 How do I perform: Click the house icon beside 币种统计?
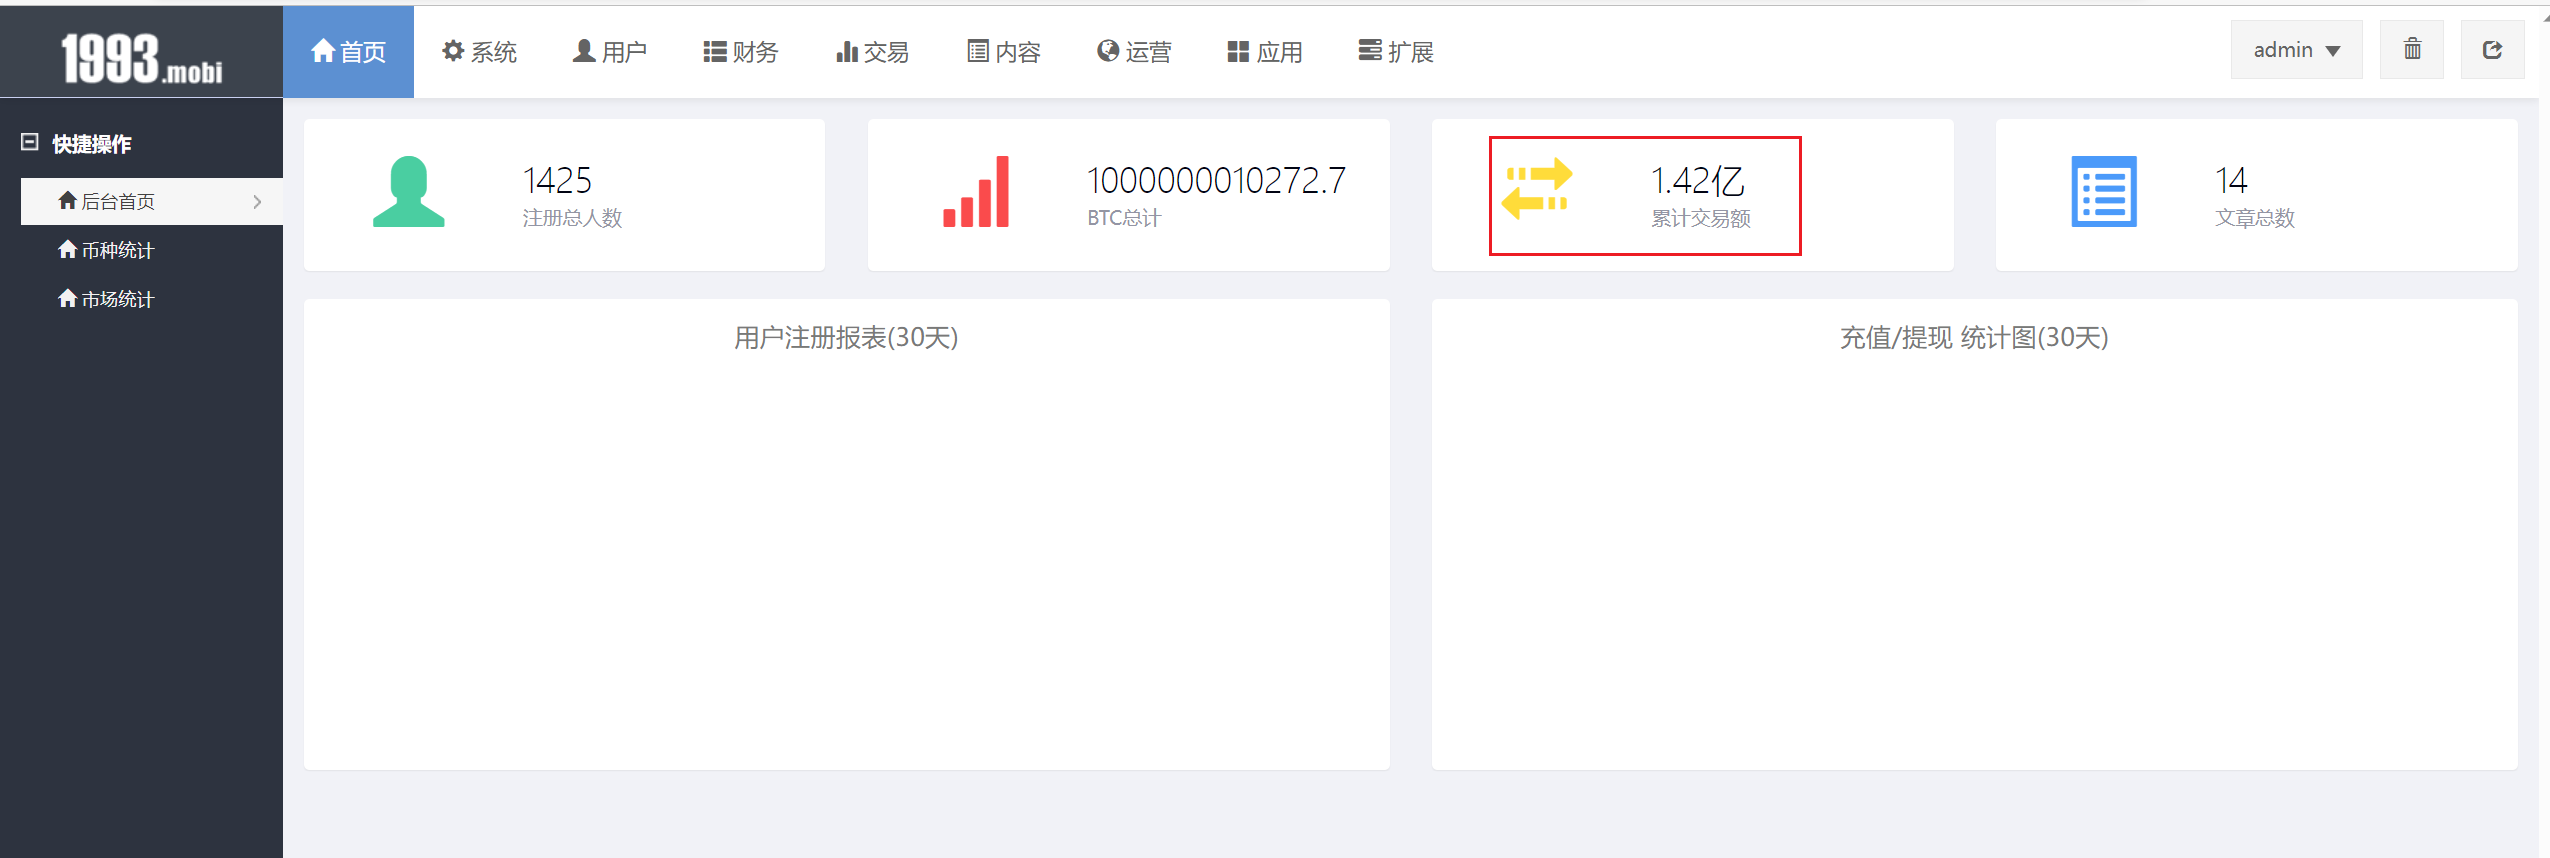(x=68, y=249)
